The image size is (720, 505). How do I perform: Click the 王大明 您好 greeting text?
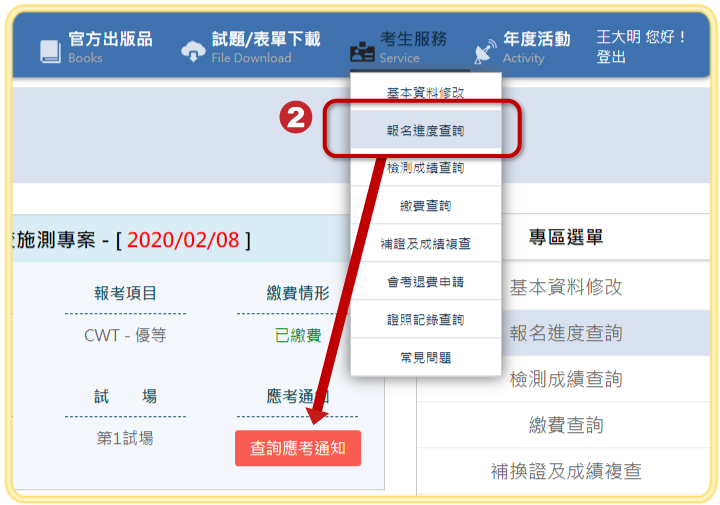641,37
